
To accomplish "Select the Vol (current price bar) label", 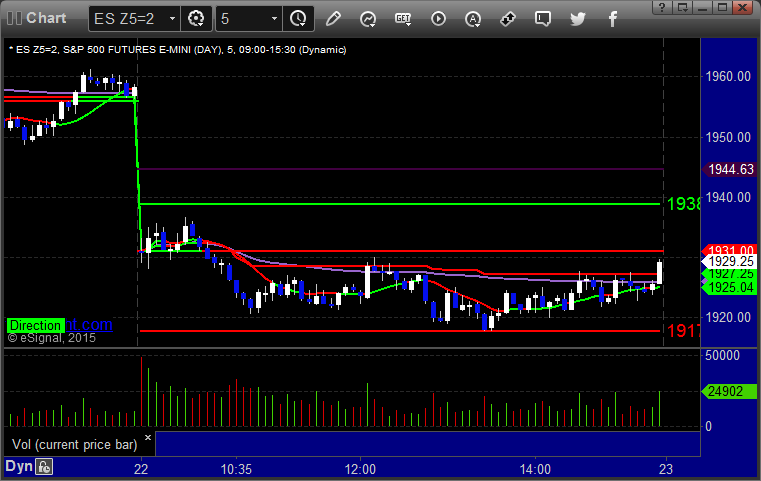I will click(75, 445).
